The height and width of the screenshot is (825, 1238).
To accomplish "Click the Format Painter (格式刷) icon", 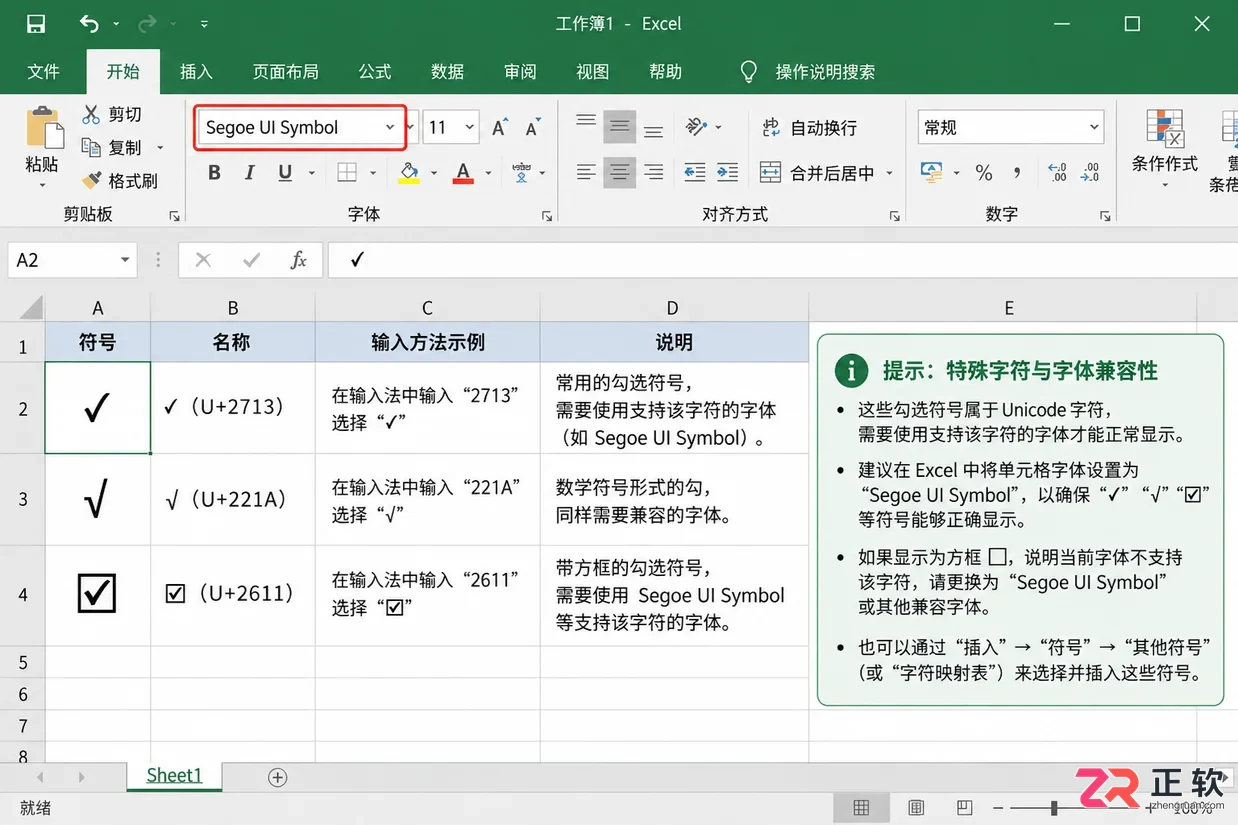I will point(91,181).
